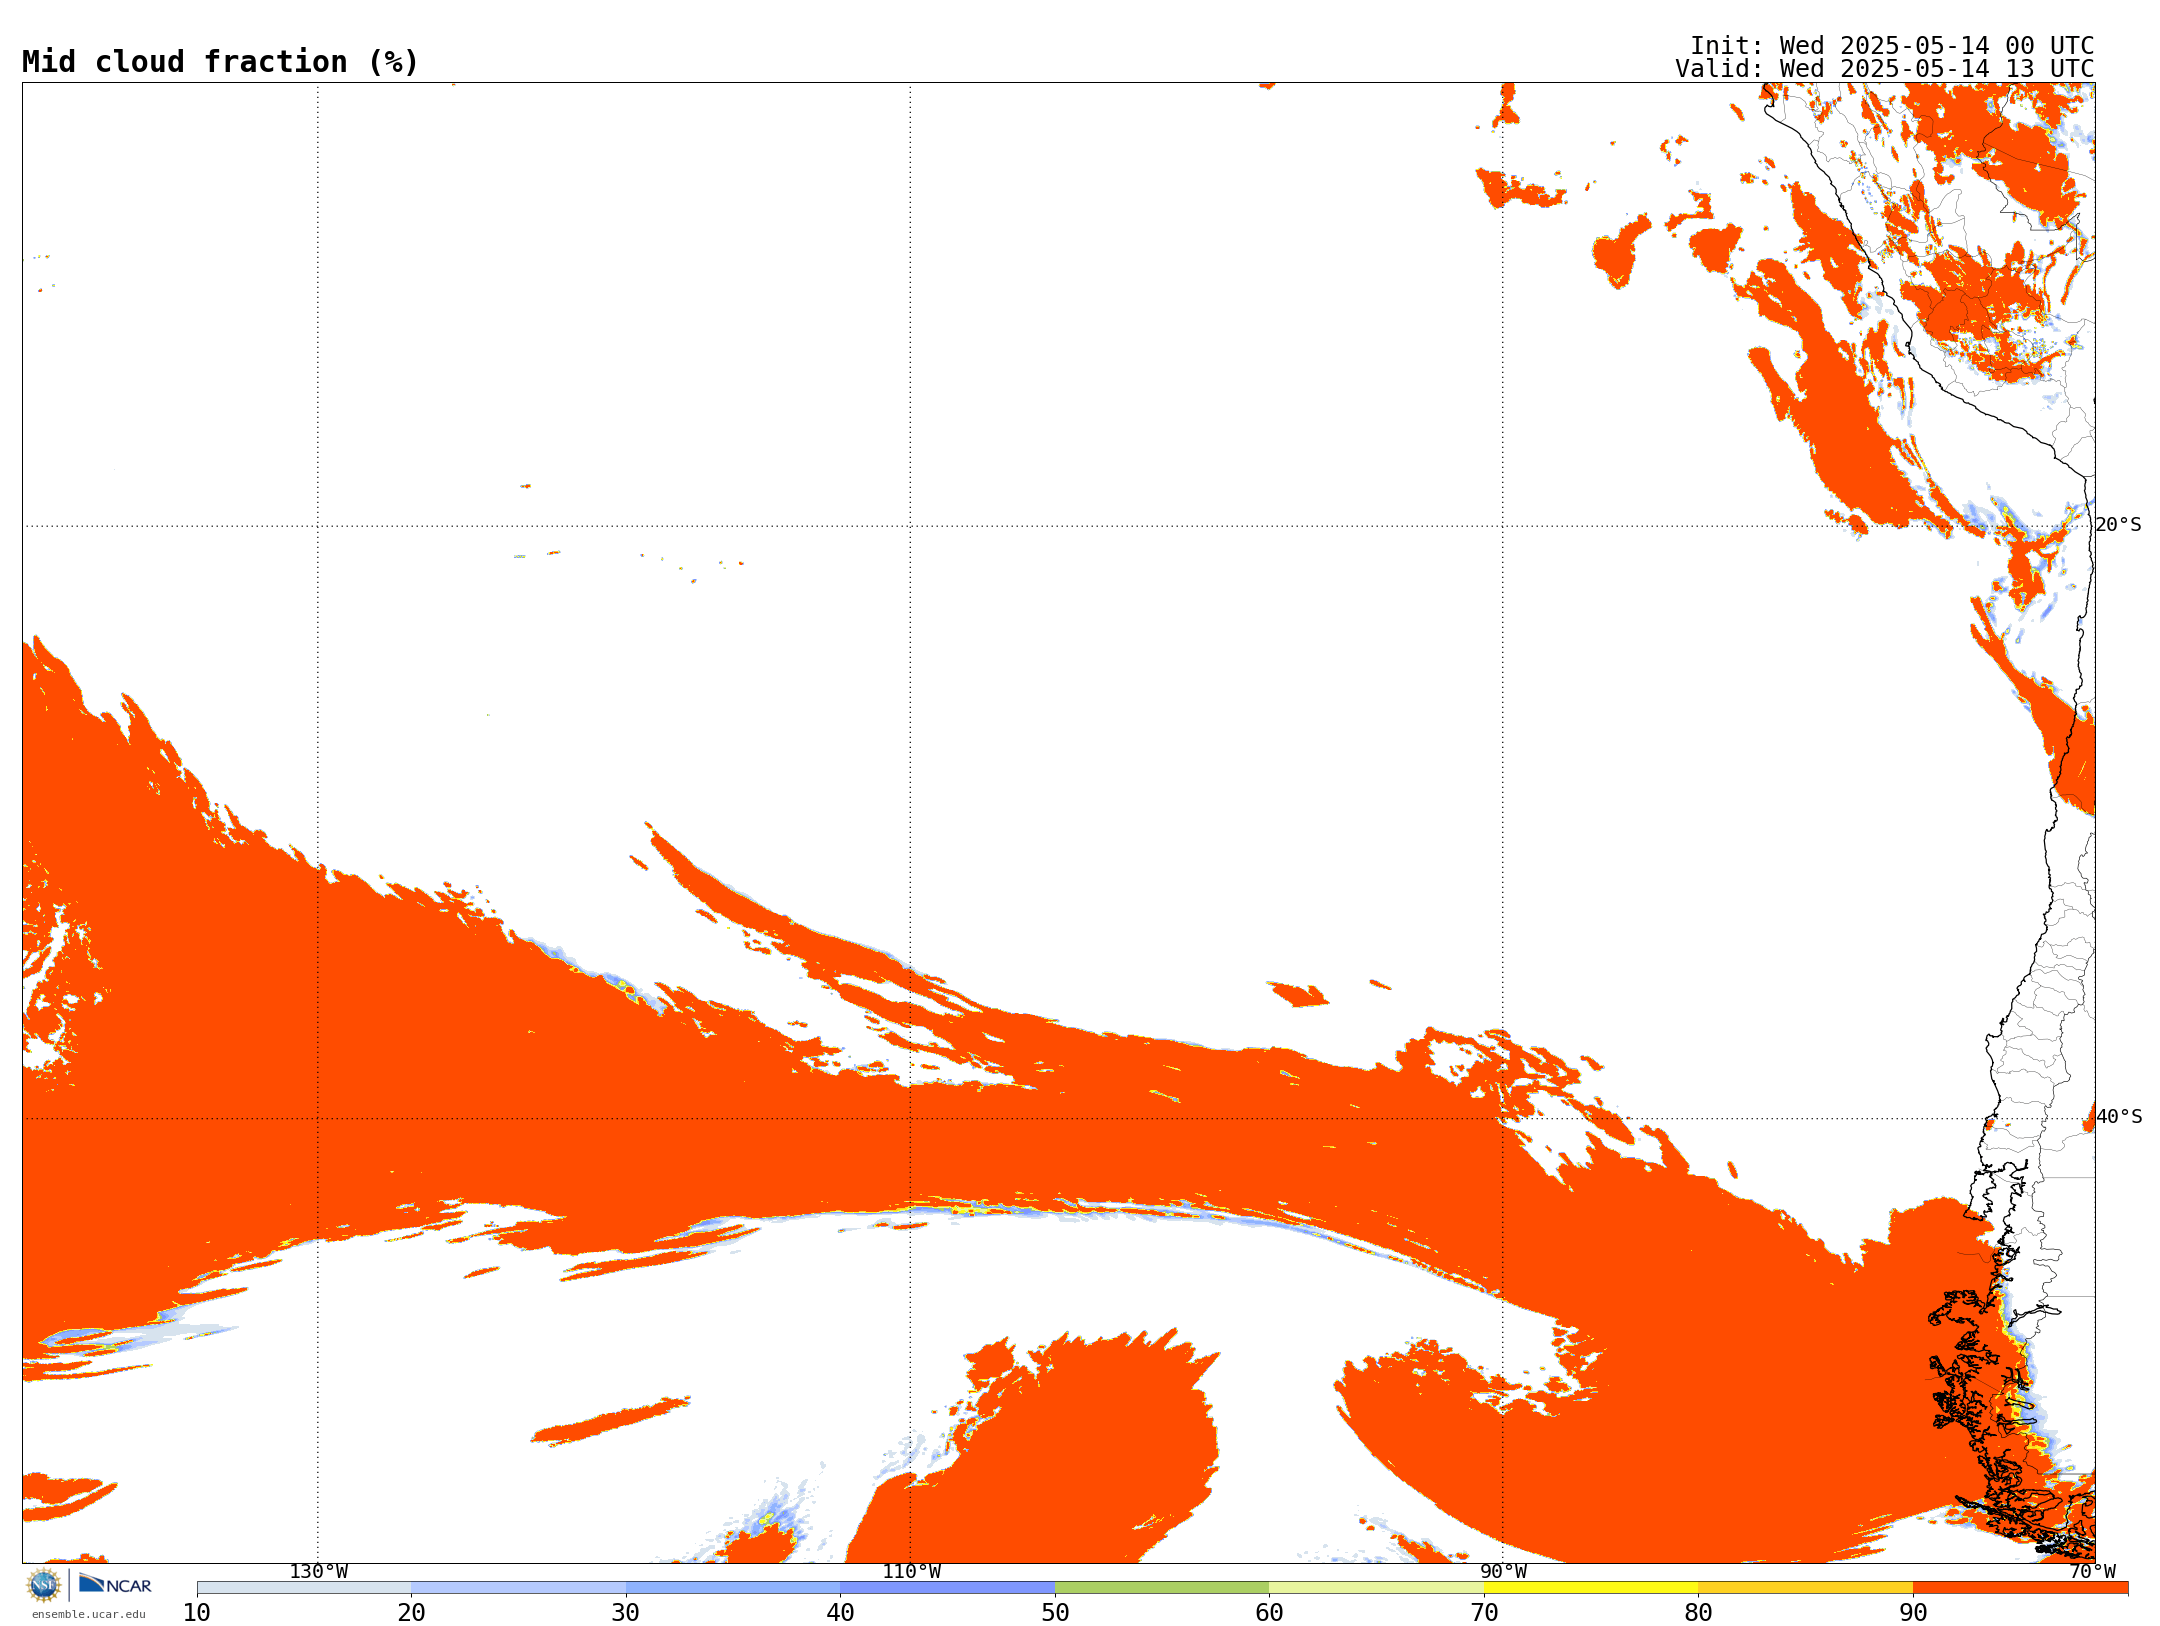Pick the 40-50 periwinkle colorbar segment
The image size is (2160, 1626).
947,1588
